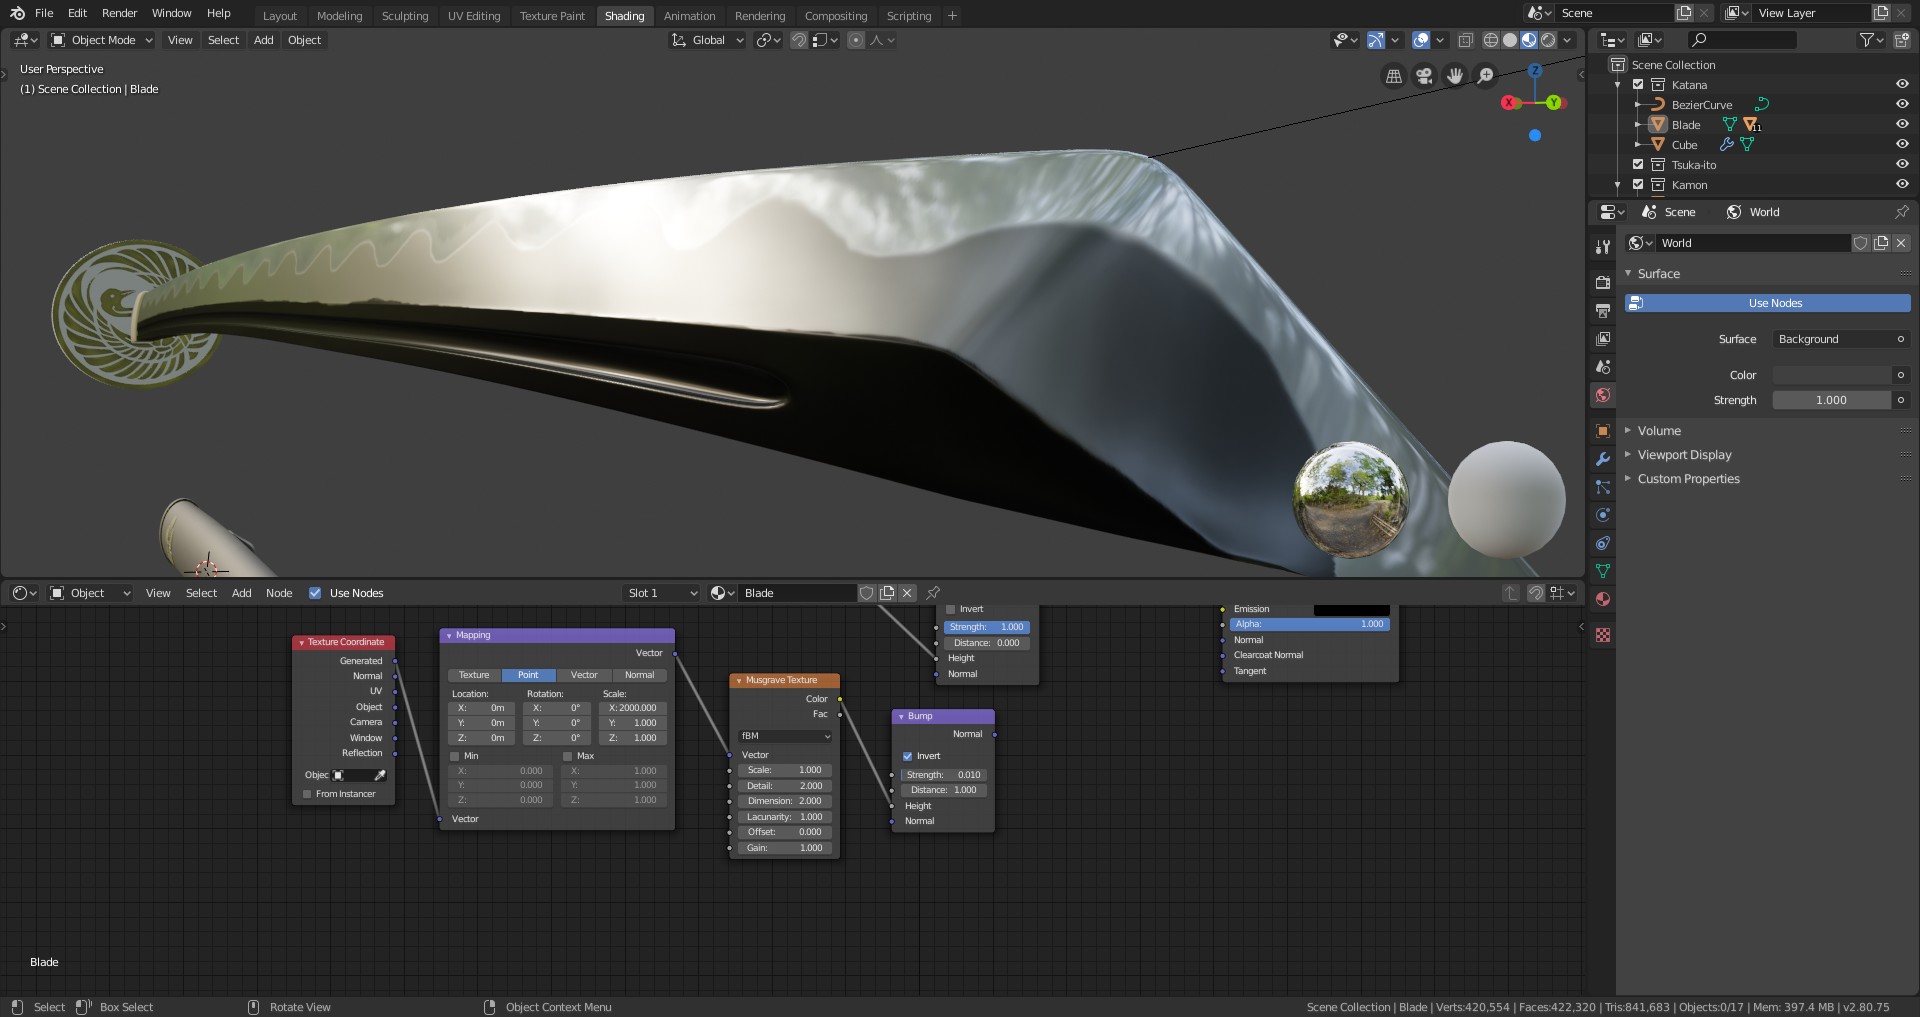The height and width of the screenshot is (1017, 1920).
Task: Hide the Katana collection with eye icon
Action: click(x=1901, y=85)
